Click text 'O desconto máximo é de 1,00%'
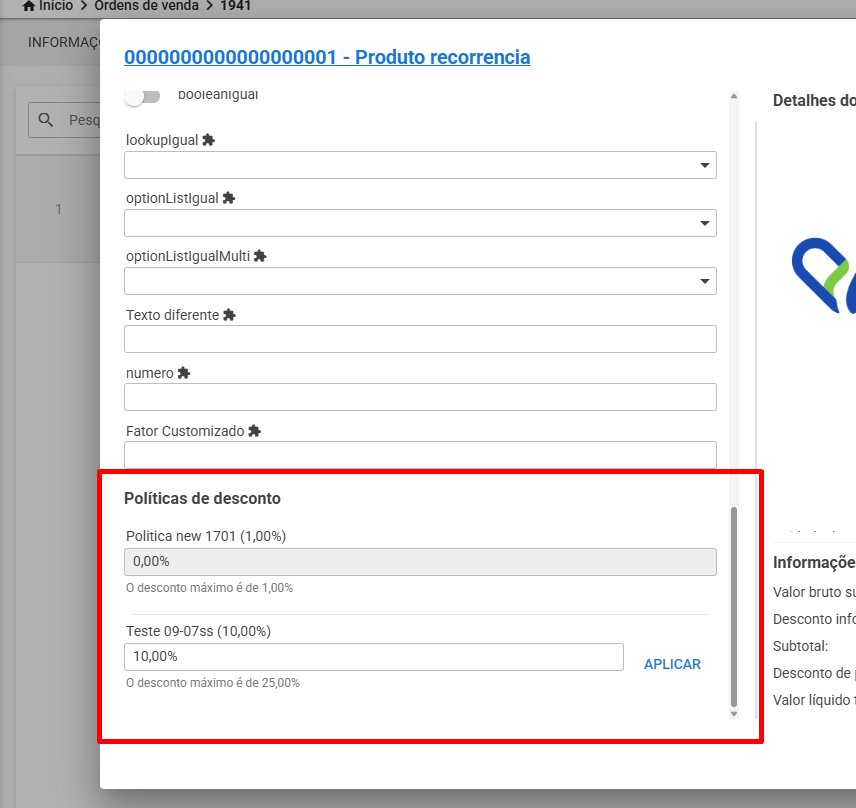Screen dimensions: 856x808 (x=210, y=588)
